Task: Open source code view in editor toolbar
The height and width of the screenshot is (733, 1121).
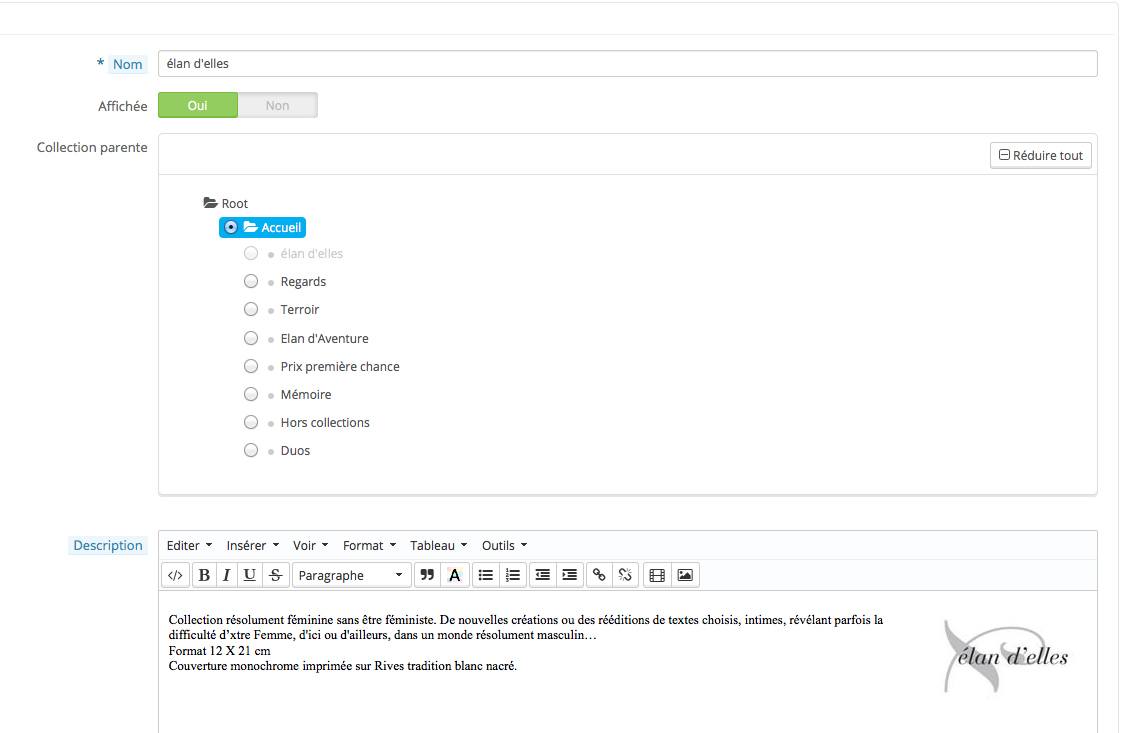Action: coord(175,575)
